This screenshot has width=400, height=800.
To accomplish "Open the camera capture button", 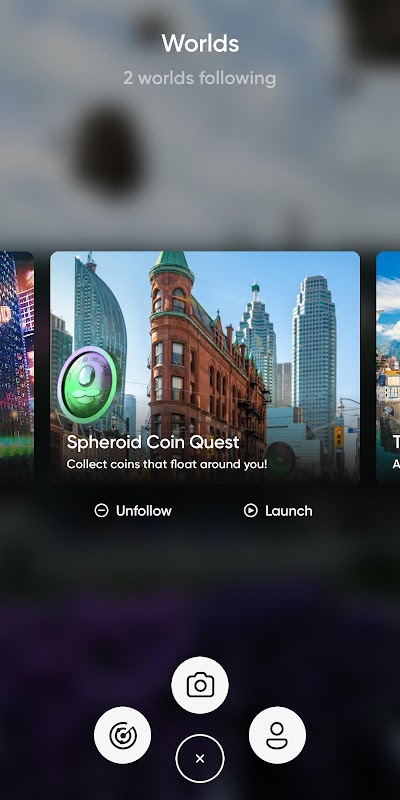I will click(x=200, y=685).
